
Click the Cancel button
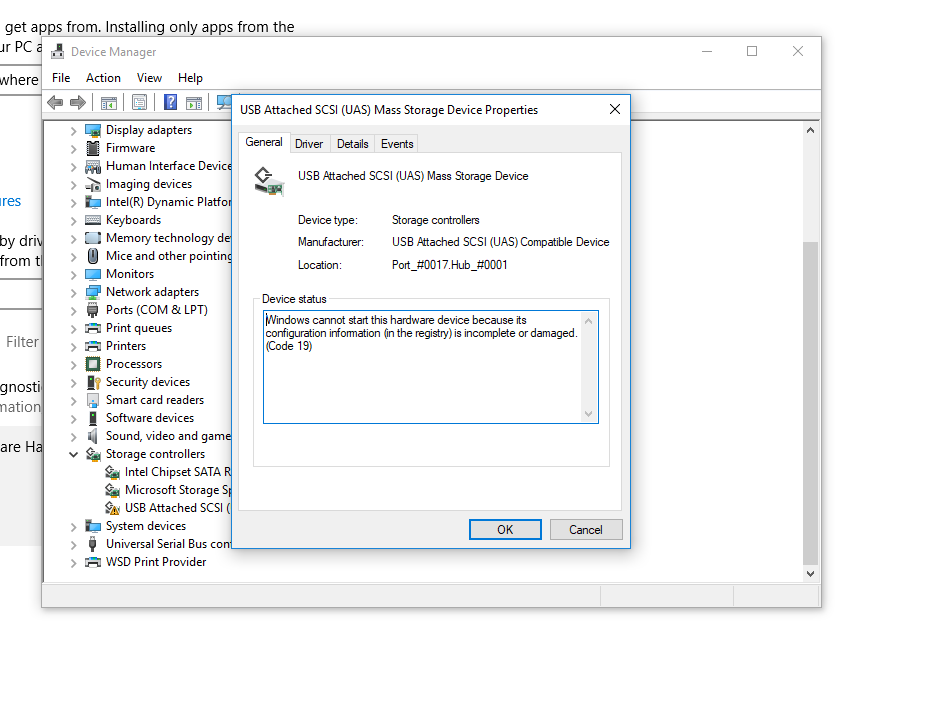coord(586,529)
